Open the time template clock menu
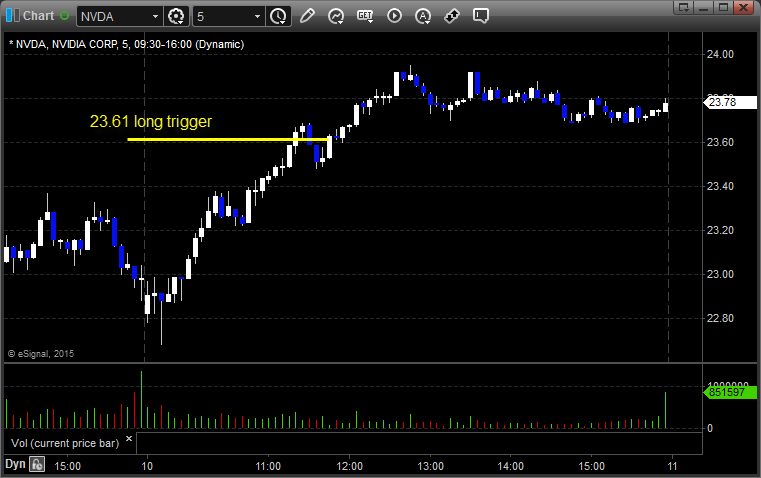The height and width of the screenshot is (478, 761). pos(279,16)
